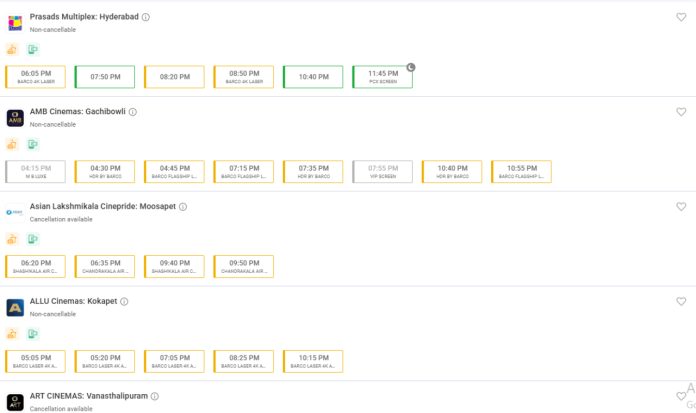This screenshot has height=413, width=696.
Task: Select Prasads 08:50 PM showtime
Action: pos(244,77)
